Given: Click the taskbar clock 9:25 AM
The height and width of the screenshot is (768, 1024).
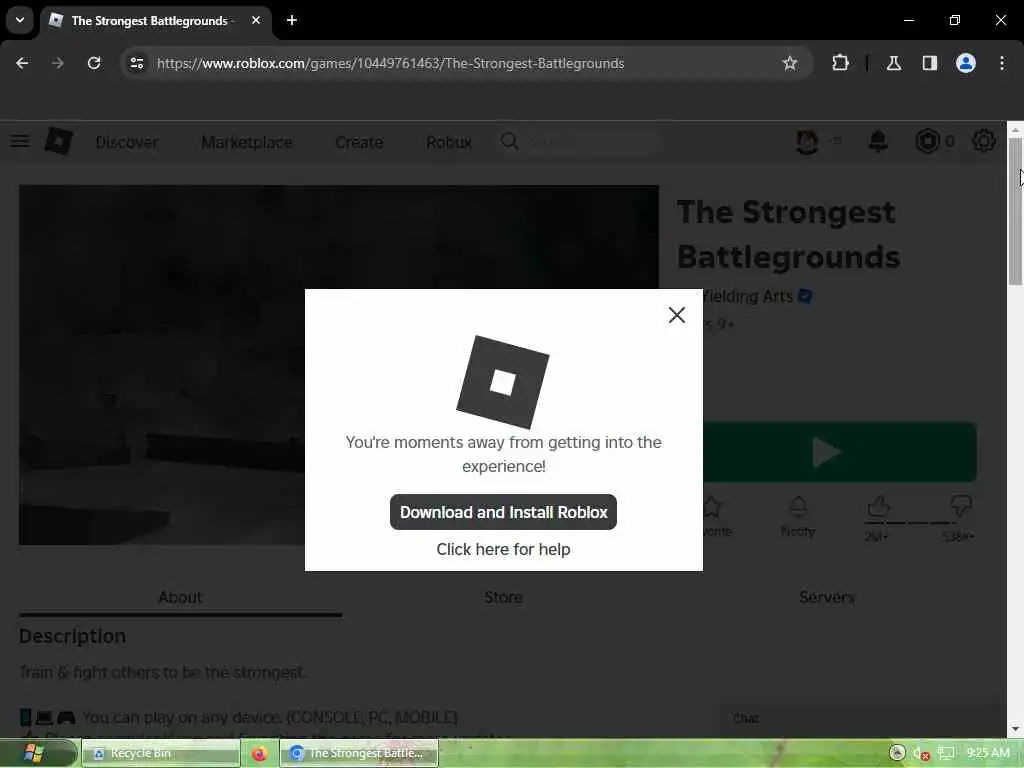Looking at the screenshot, I should [989, 753].
